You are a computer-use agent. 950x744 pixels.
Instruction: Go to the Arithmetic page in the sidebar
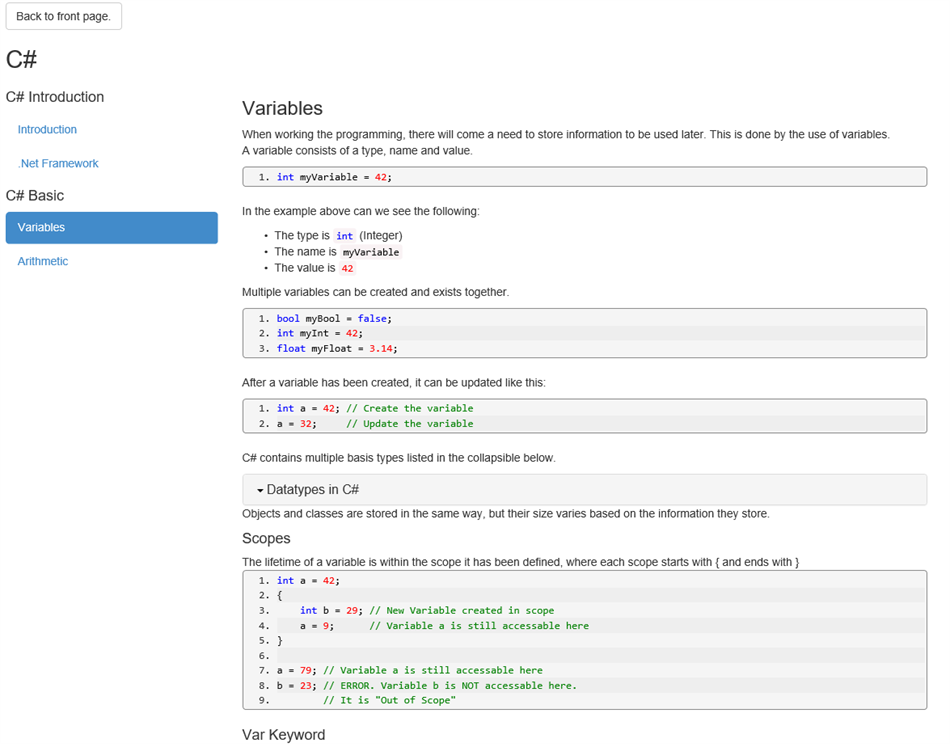(43, 262)
